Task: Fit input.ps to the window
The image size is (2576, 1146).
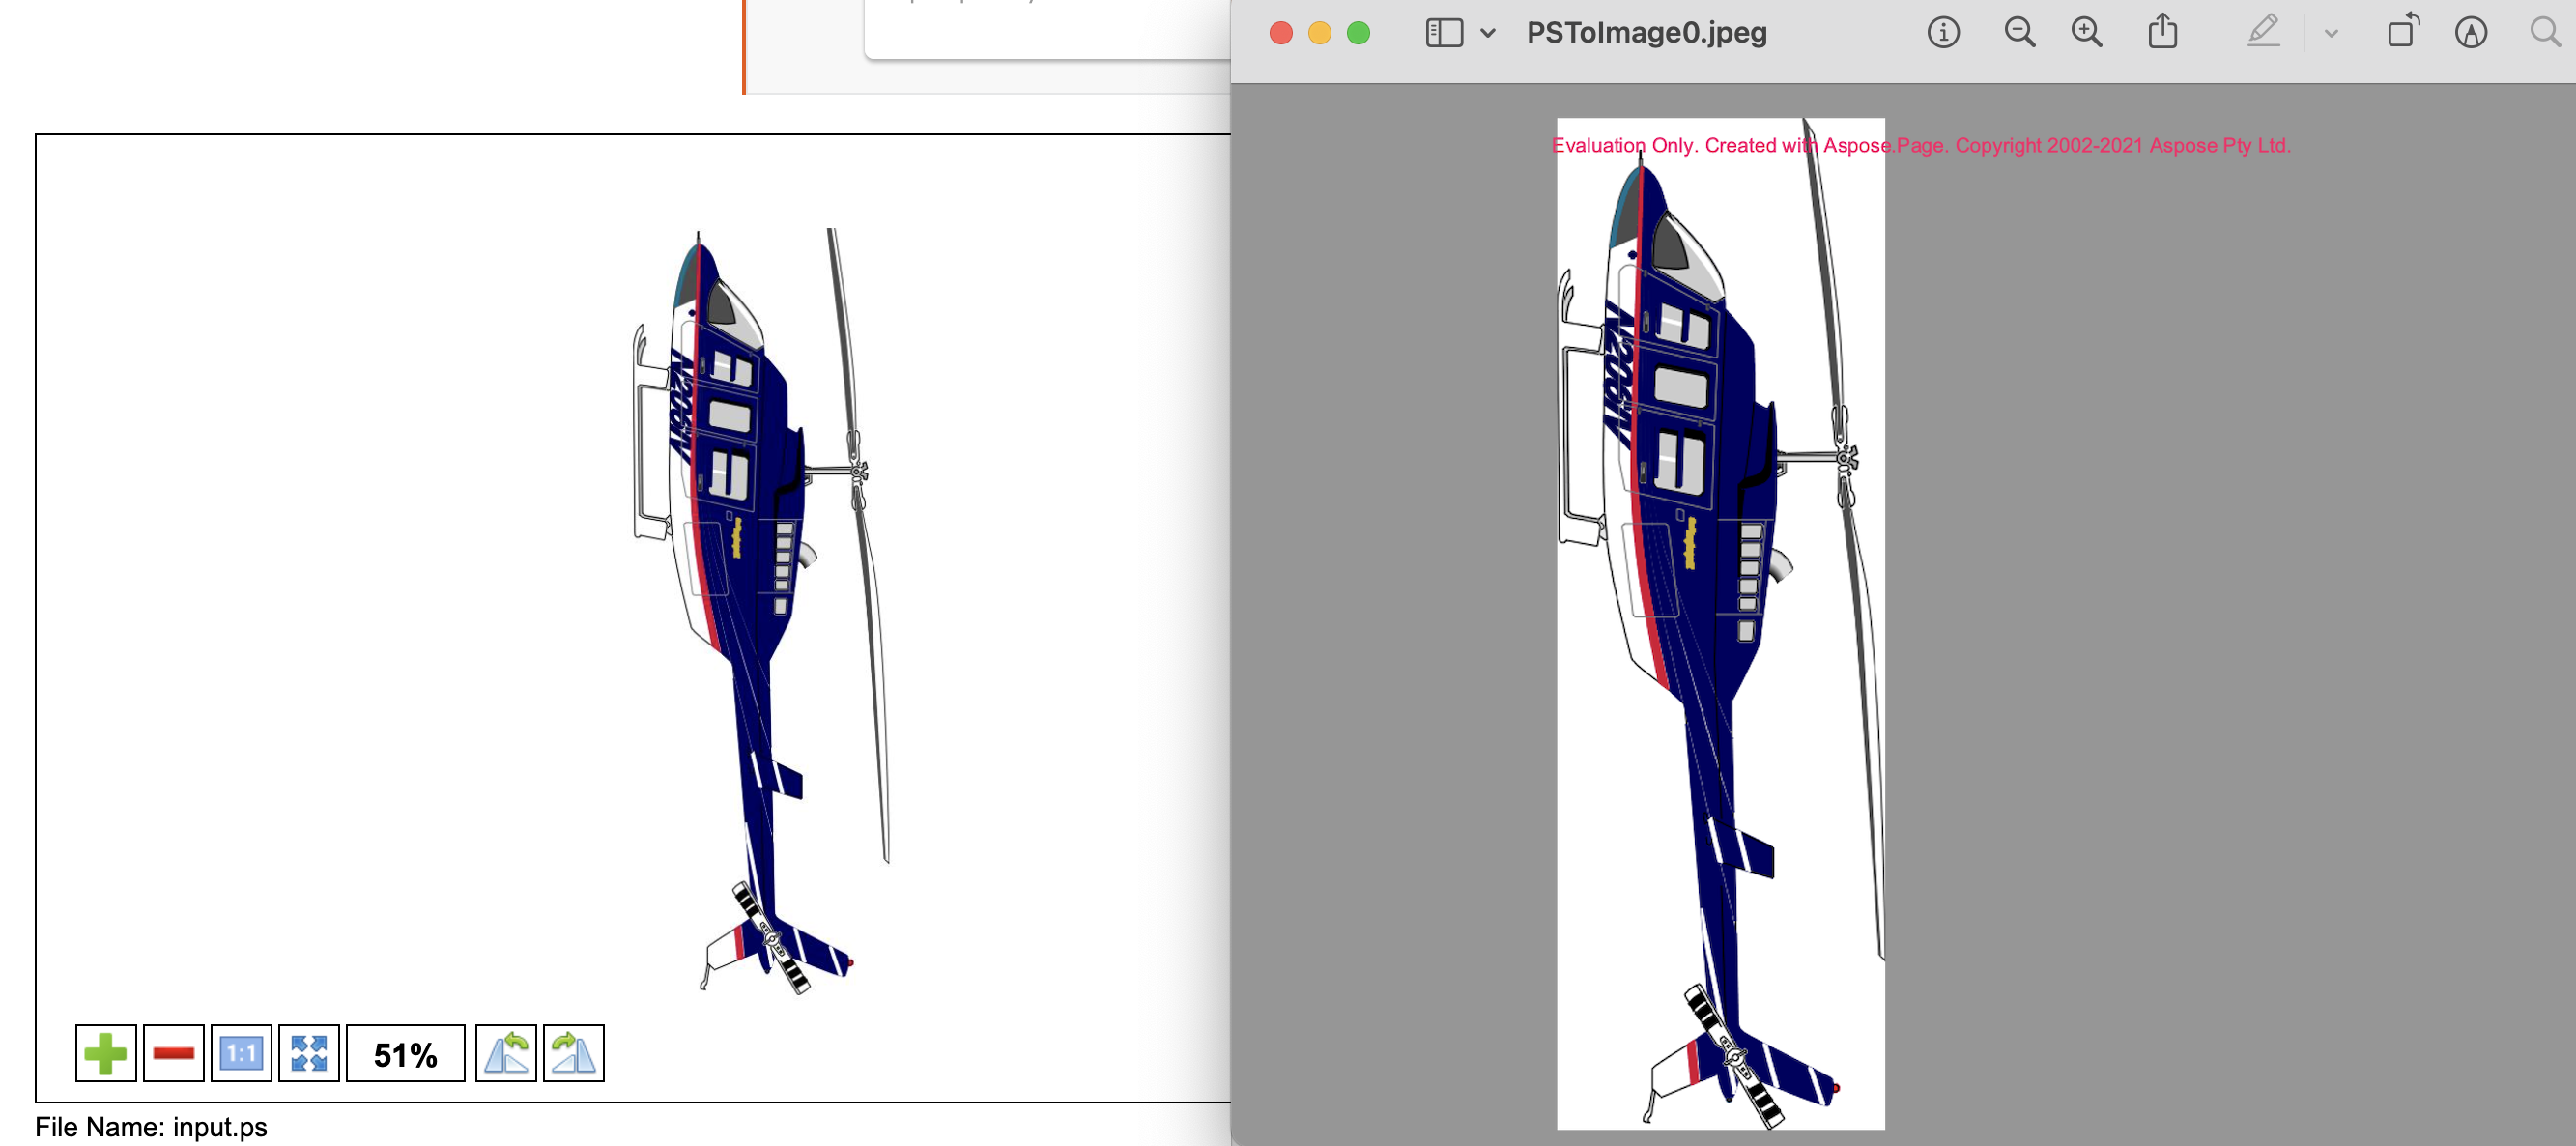Action: 308,1052
